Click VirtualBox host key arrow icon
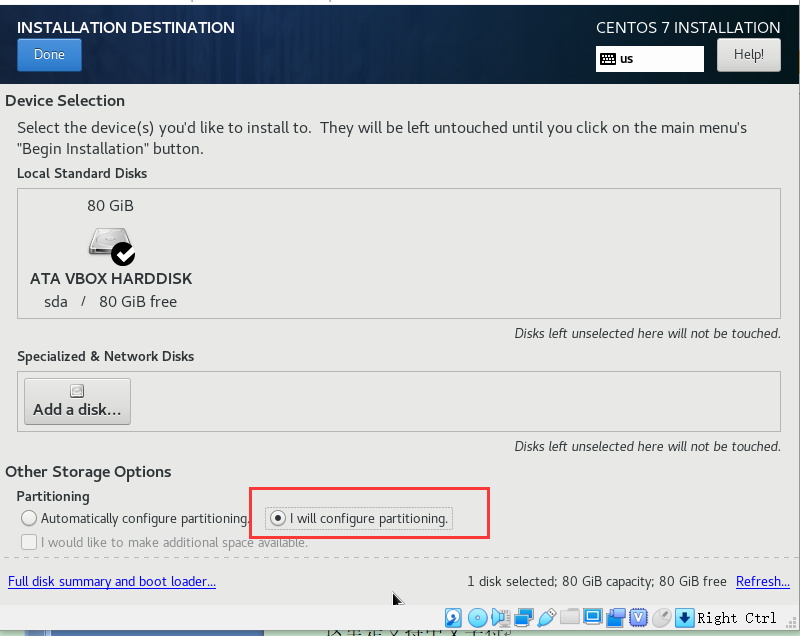Image resolution: width=800 pixels, height=636 pixels. pyautogui.click(x=684, y=618)
